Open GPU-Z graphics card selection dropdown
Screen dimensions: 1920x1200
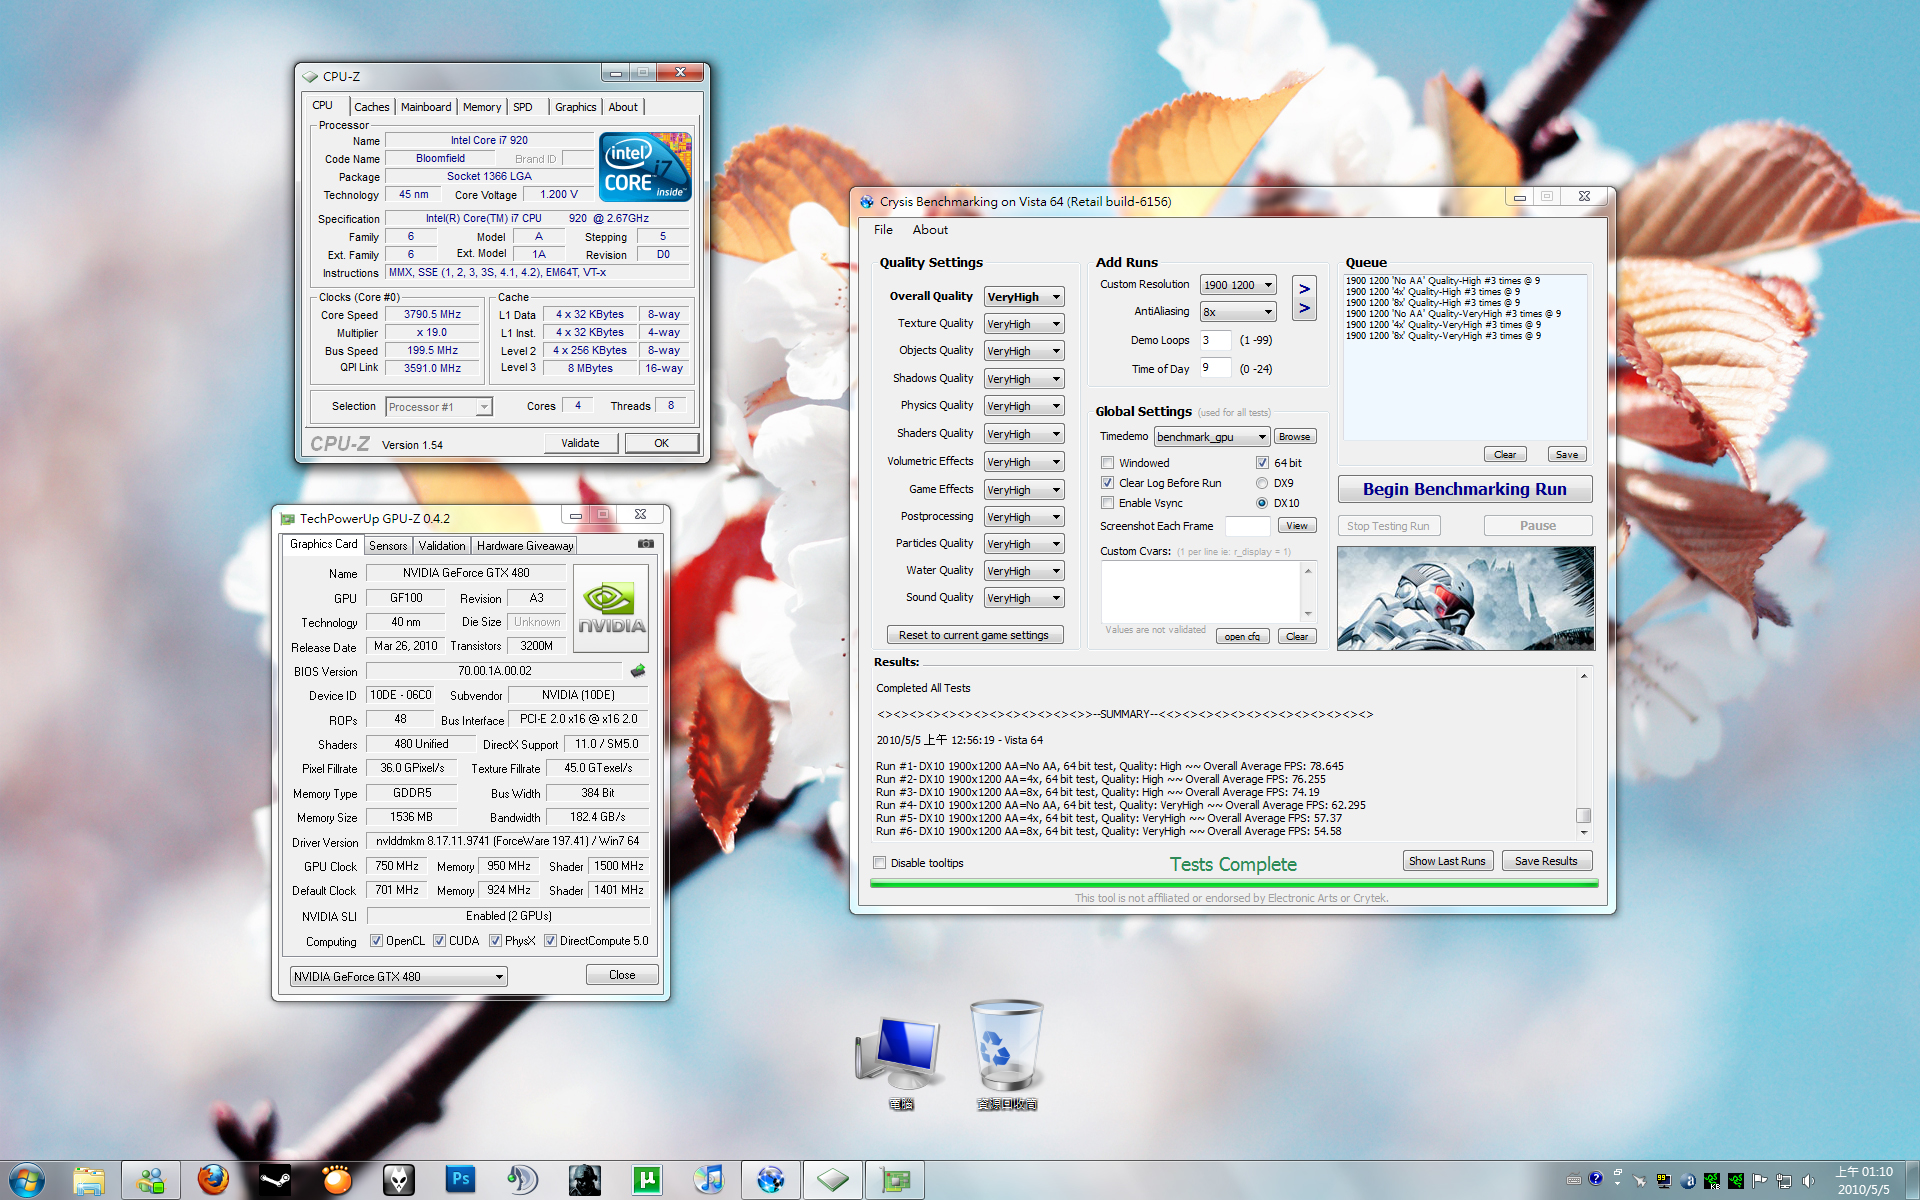pyautogui.click(x=398, y=977)
